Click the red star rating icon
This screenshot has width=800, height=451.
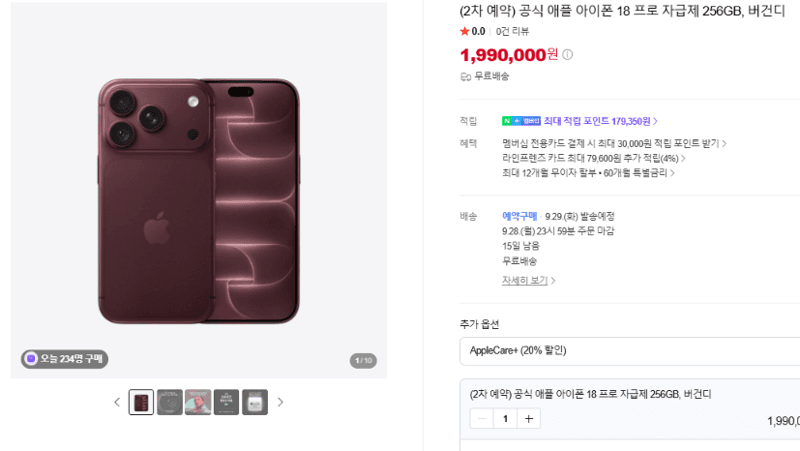pyautogui.click(x=464, y=32)
